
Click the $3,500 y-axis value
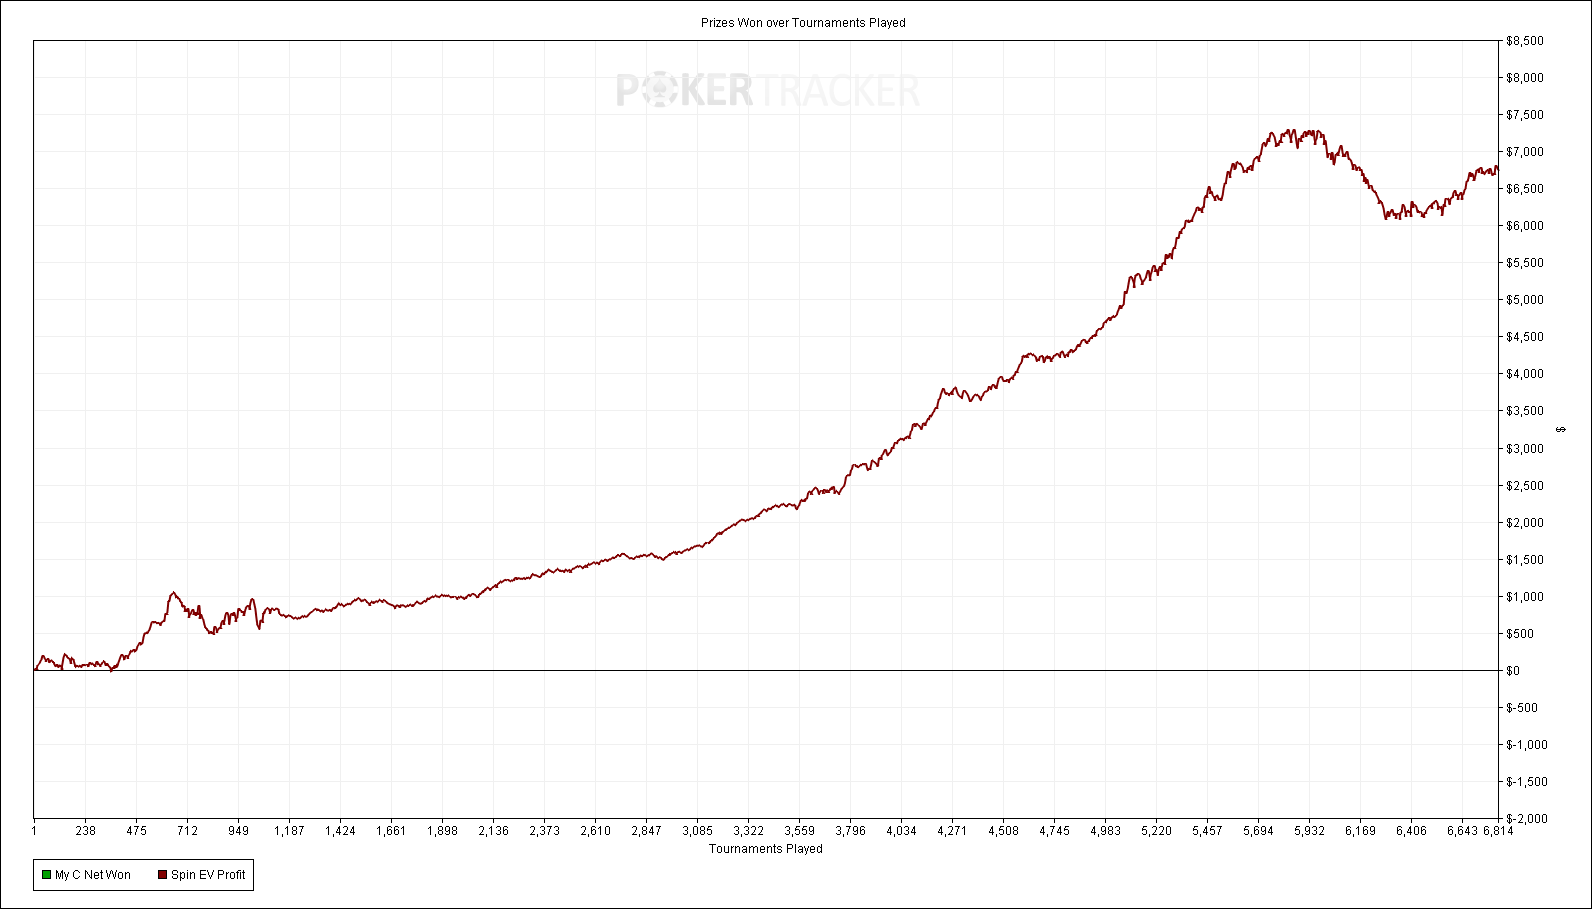click(1525, 411)
